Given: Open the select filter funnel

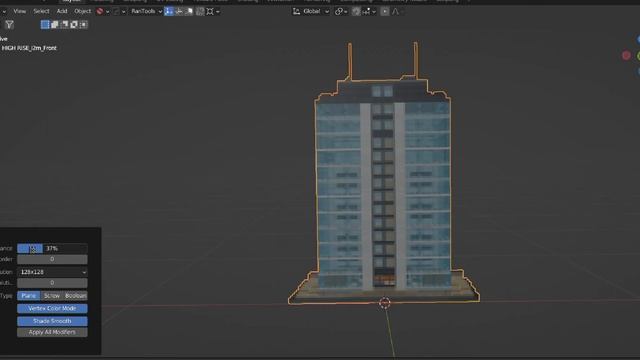Looking at the screenshot, I should coord(9,25).
